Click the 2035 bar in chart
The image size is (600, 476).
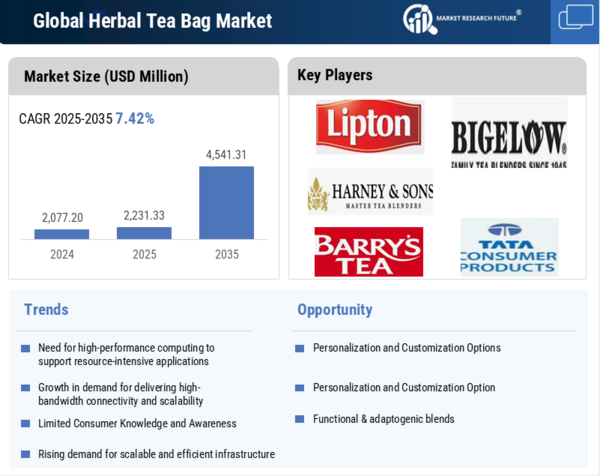[226, 202]
